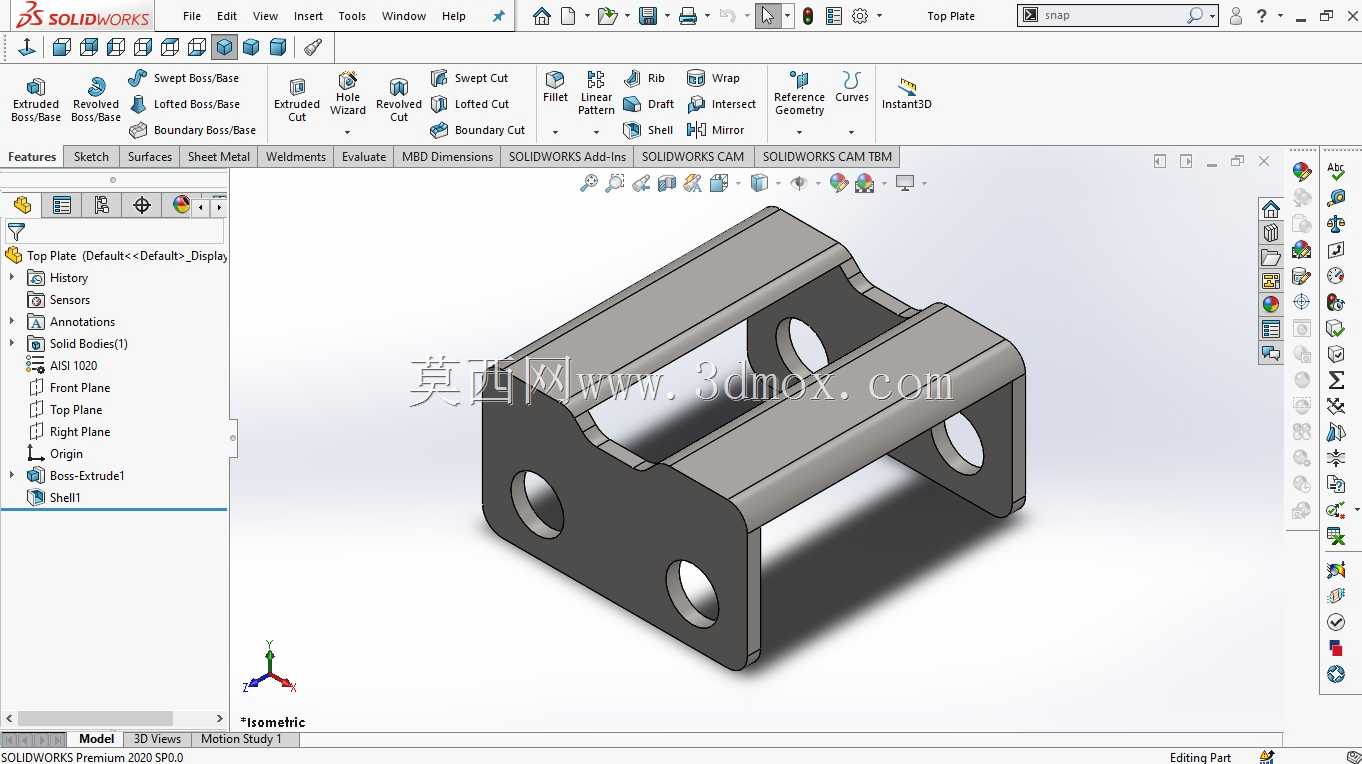Select the Right Plane item
This screenshot has width=1362, height=764.
point(80,431)
